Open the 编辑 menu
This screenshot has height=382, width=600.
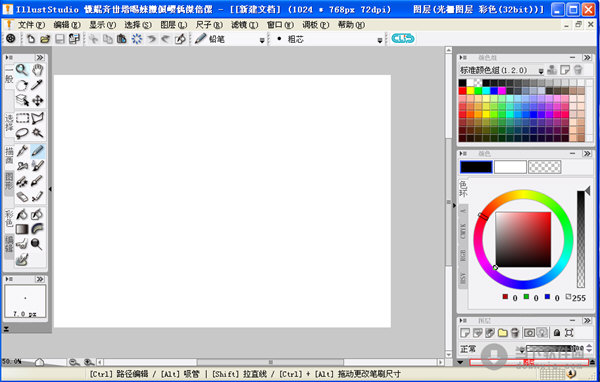tap(67, 25)
